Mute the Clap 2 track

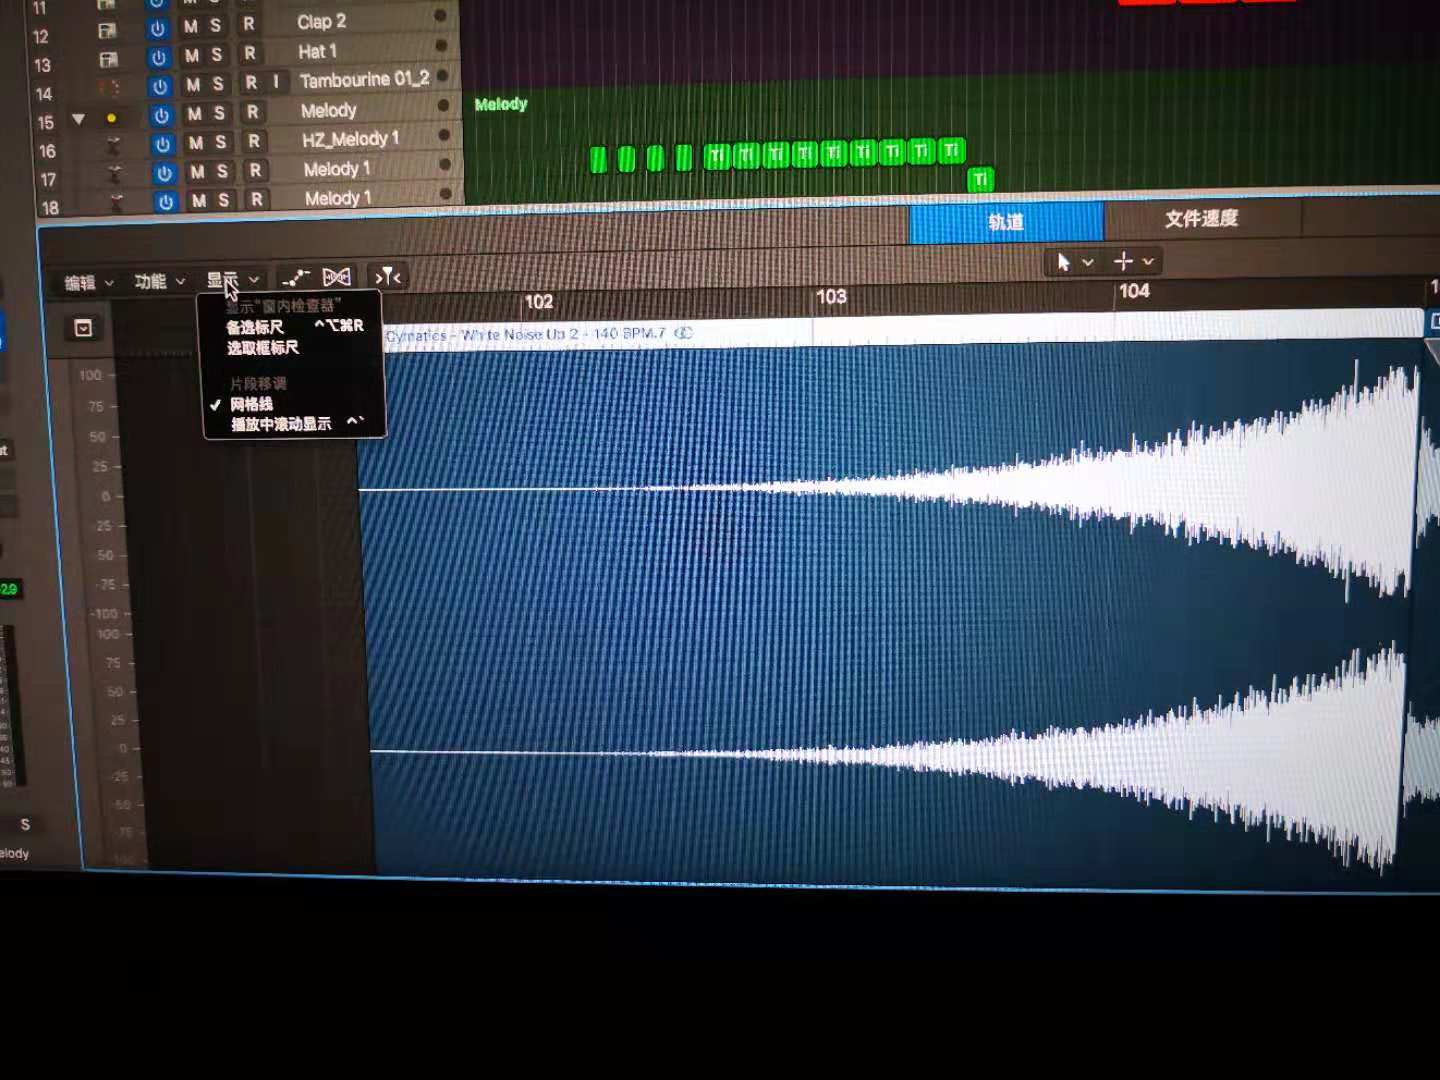pyautogui.click(x=190, y=27)
